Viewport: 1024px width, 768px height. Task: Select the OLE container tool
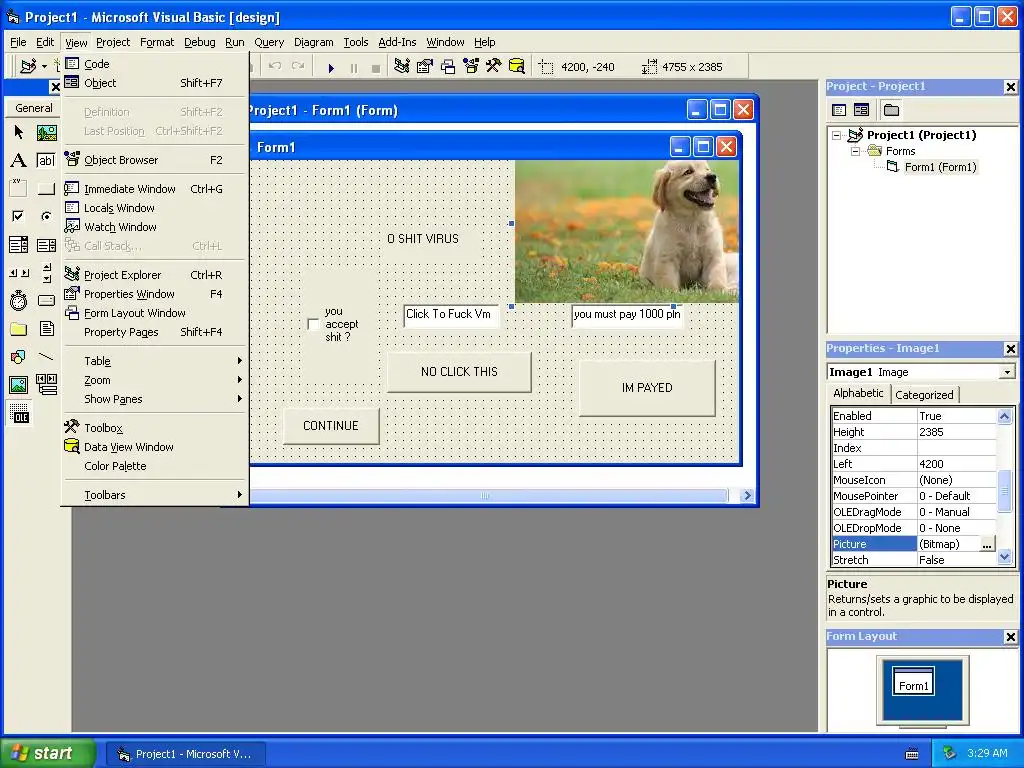[18, 413]
